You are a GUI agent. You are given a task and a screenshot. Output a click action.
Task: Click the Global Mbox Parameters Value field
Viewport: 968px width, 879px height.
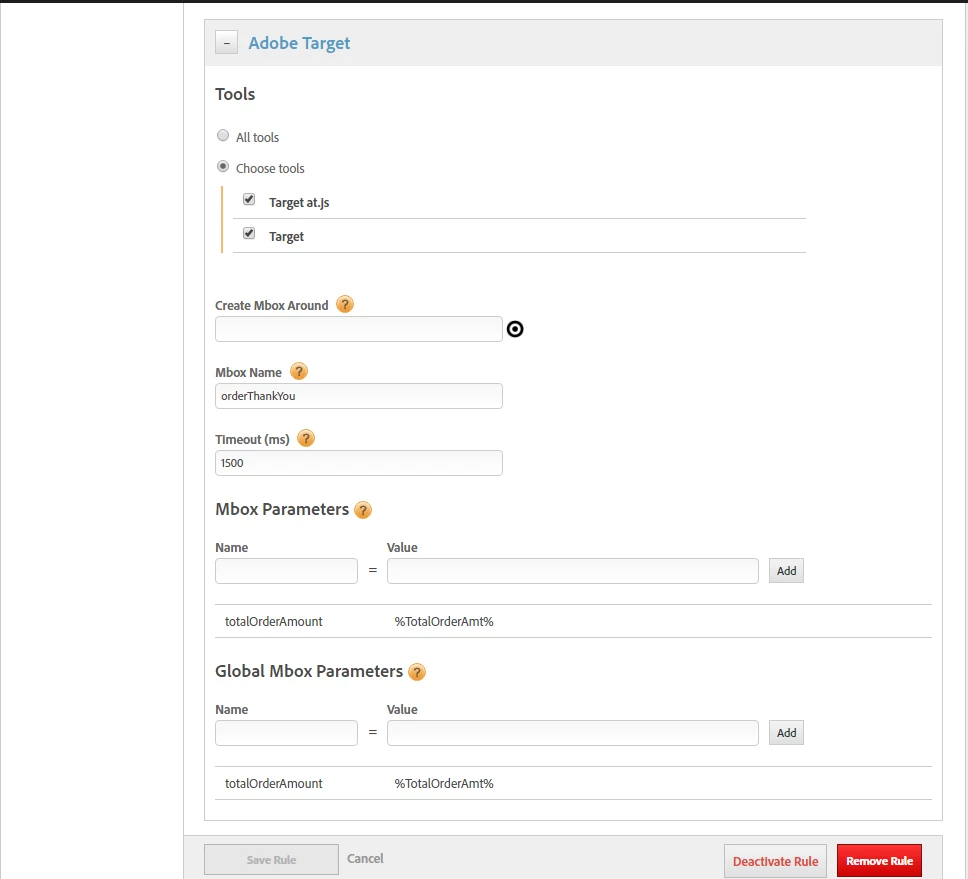point(573,733)
